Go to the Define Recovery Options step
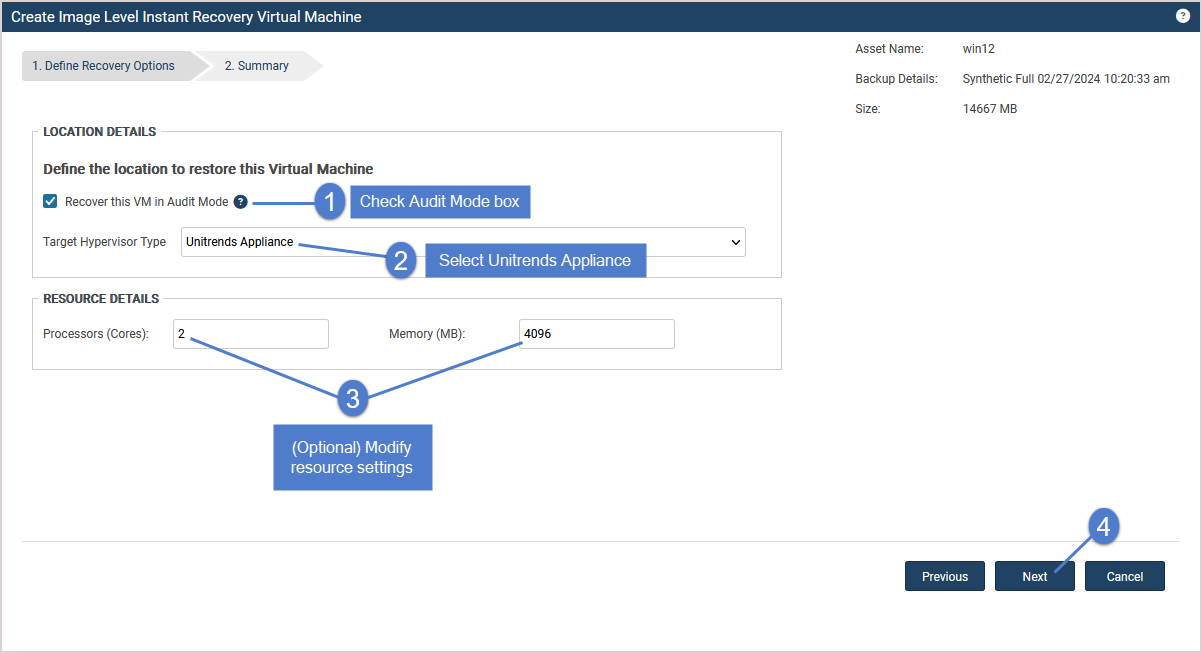The image size is (1202, 653). click(x=104, y=66)
